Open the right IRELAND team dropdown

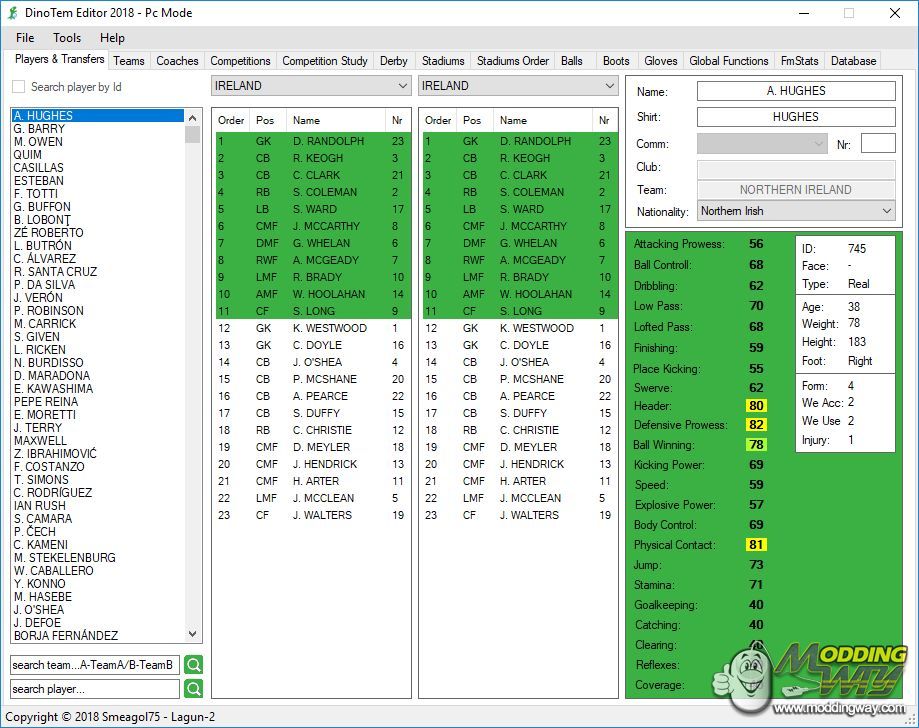tap(518, 86)
